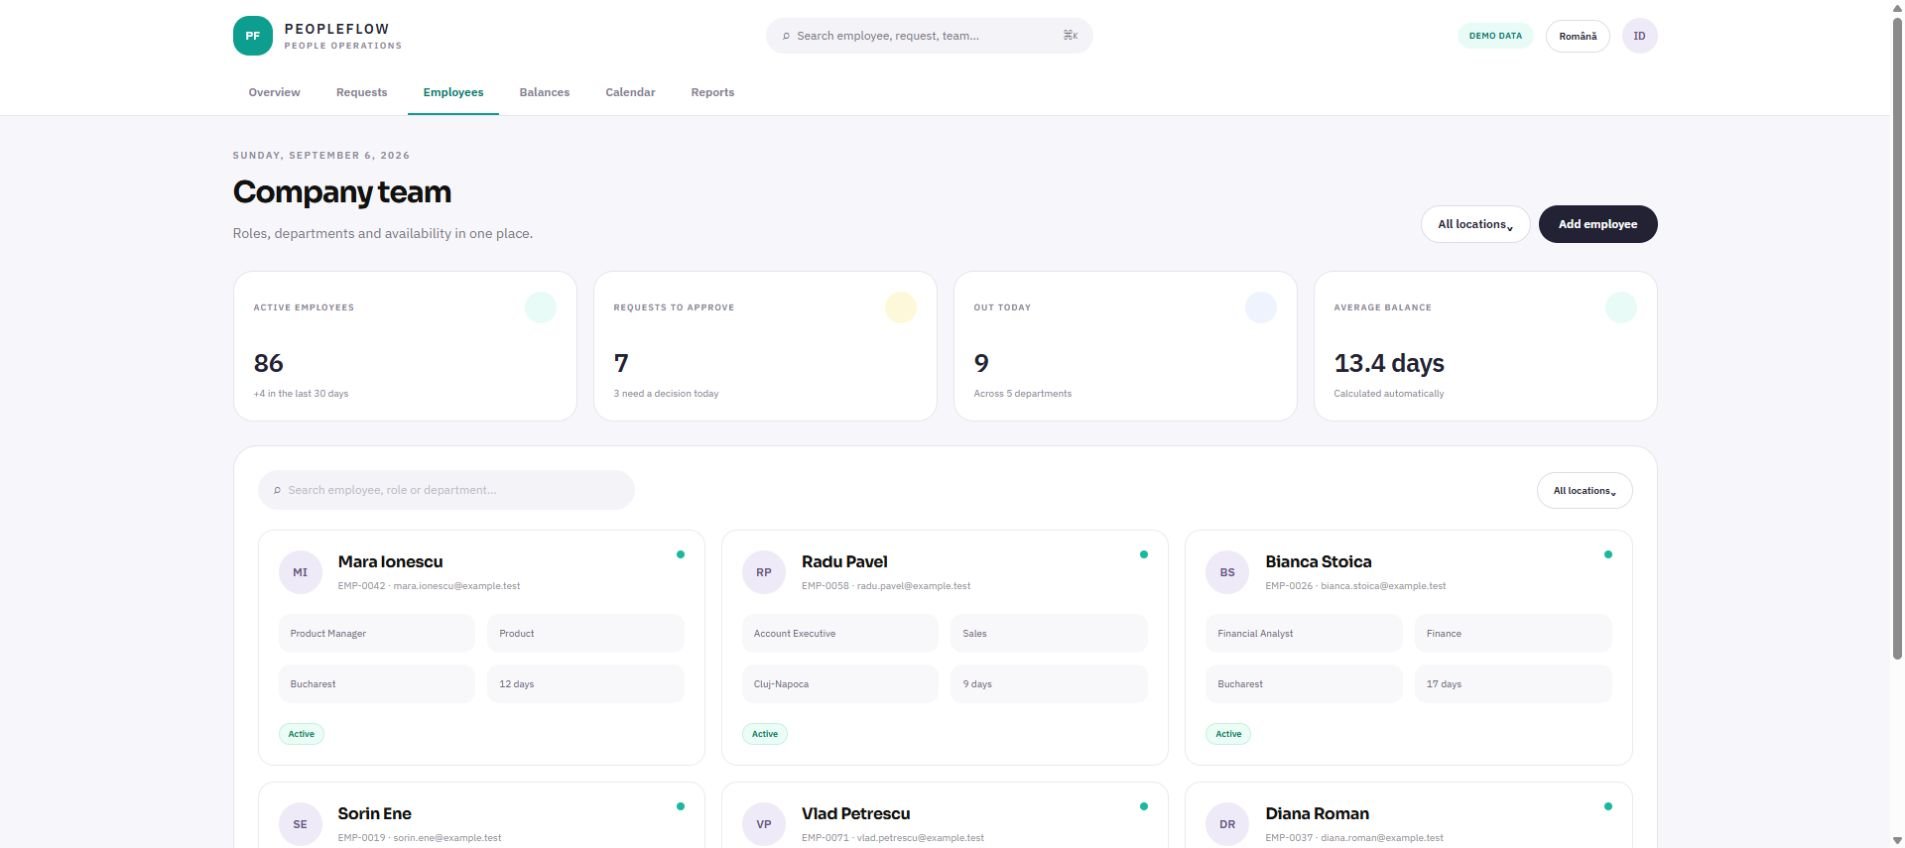The height and width of the screenshot is (848, 1905).
Task: Click the Out Today card circle icon
Action: click(x=1260, y=307)
